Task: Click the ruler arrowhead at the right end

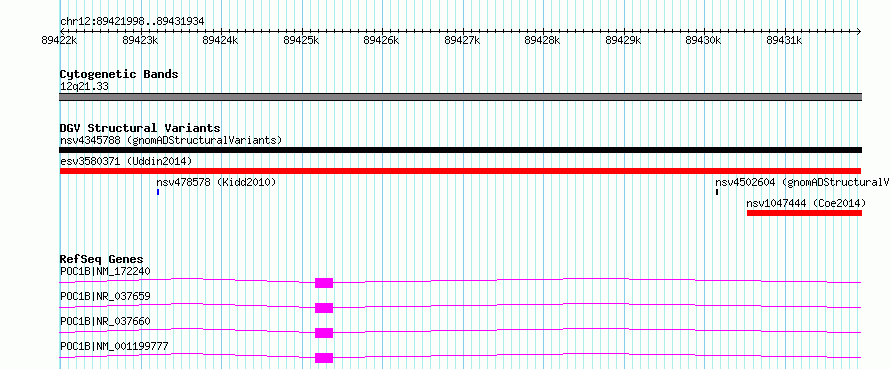Action: pos(858,31)
